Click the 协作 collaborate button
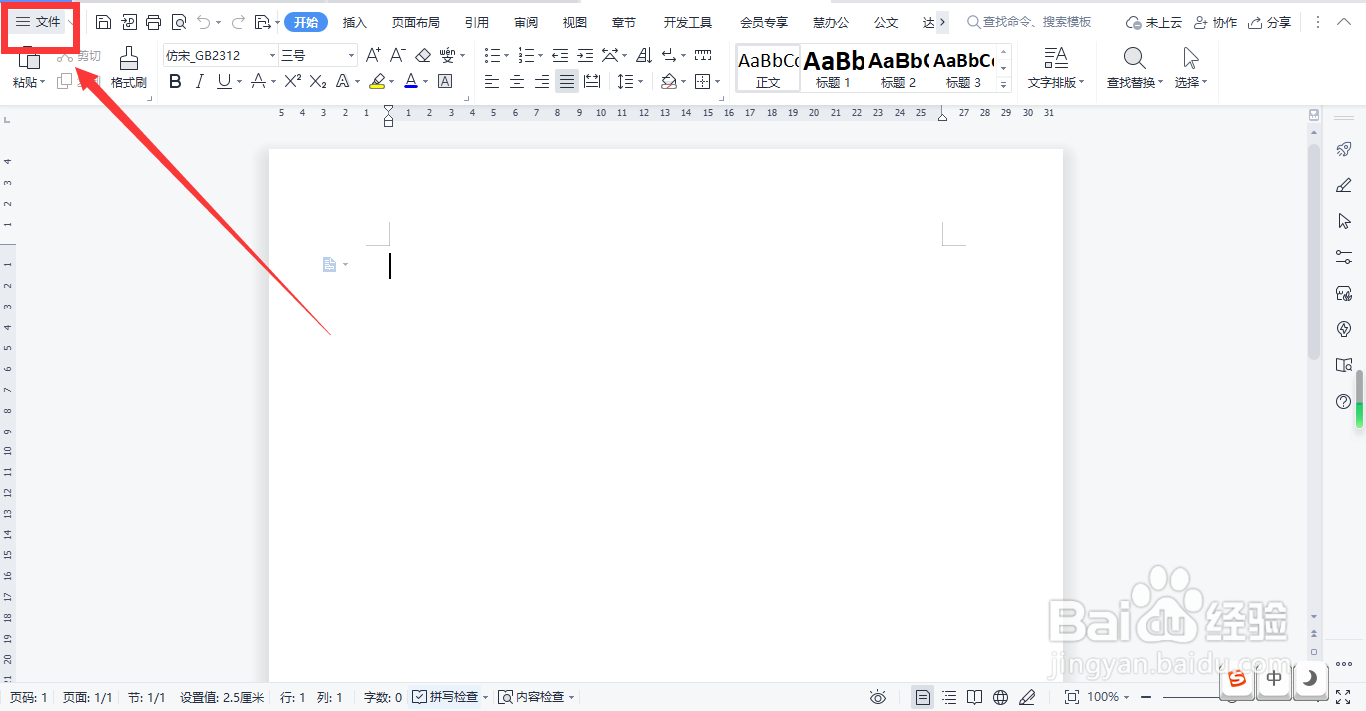This screenshot has height=711, width=1366. pyautogui.click(x=1215, y=22)
